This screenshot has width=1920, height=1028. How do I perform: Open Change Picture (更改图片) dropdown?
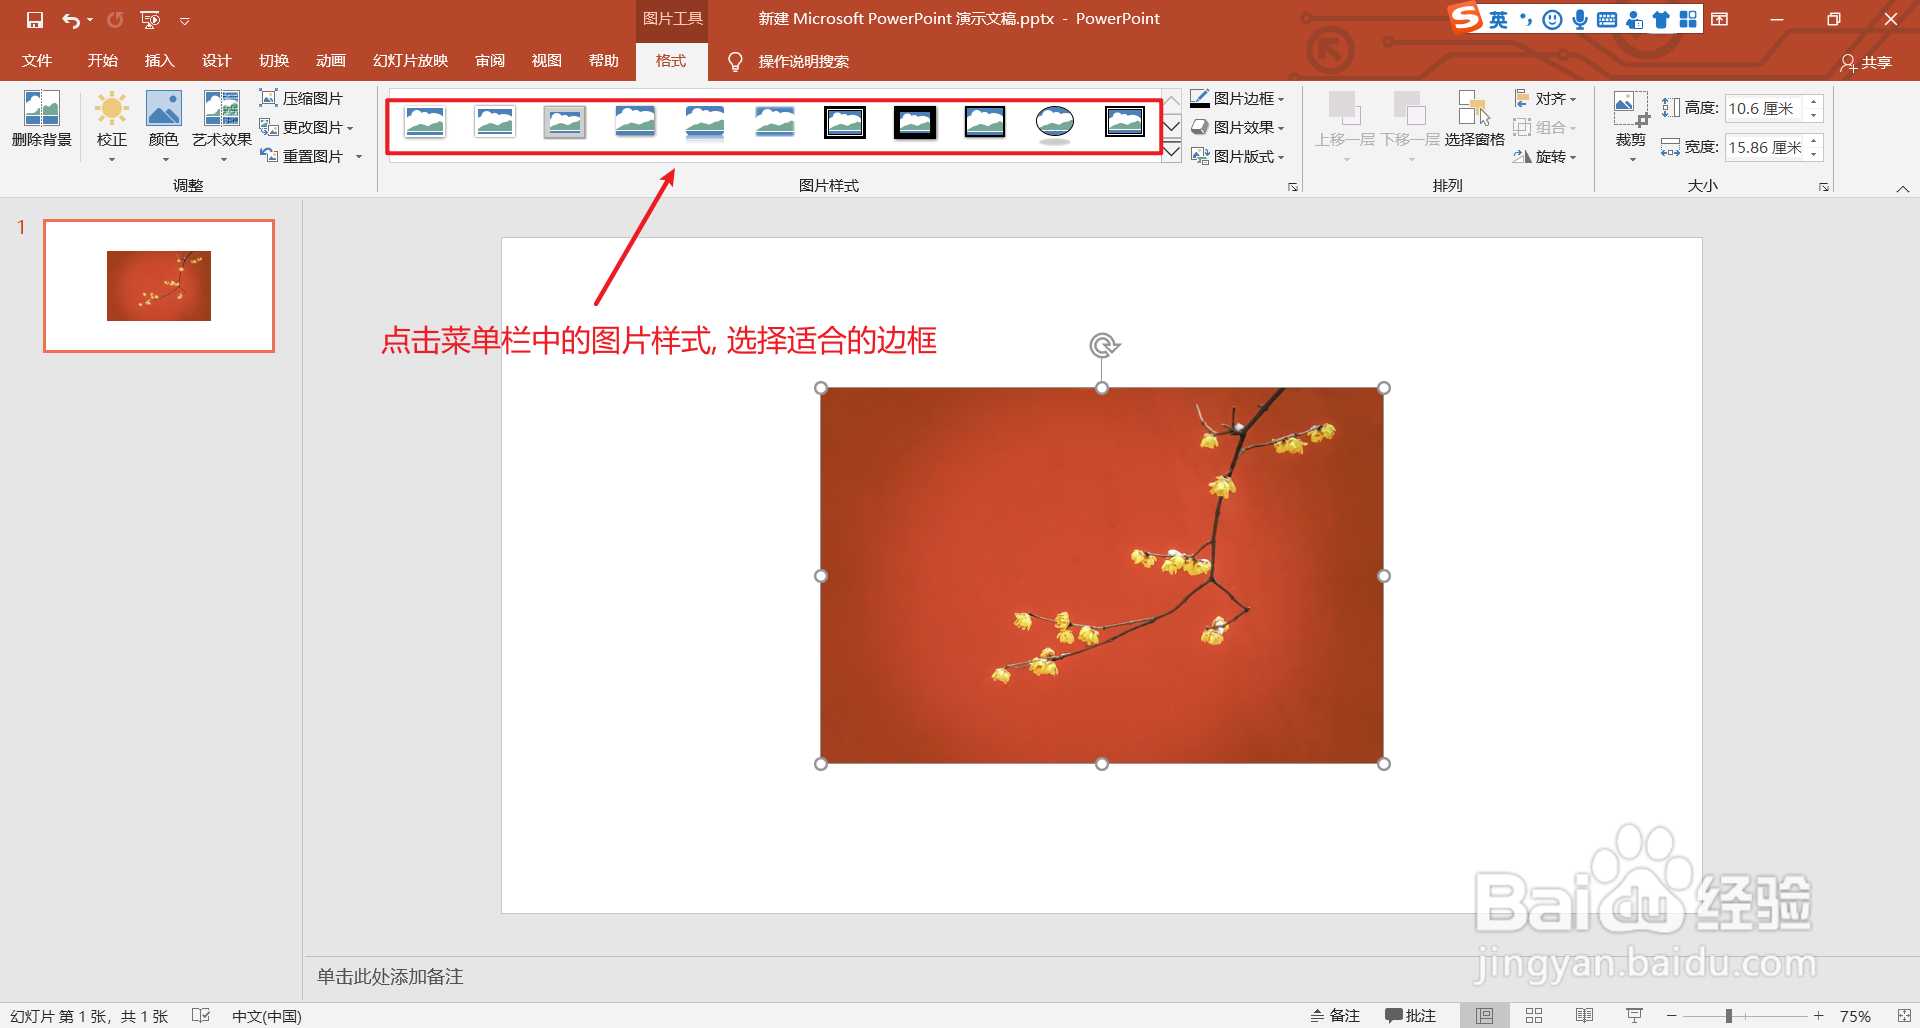click(x=306, y=127)
